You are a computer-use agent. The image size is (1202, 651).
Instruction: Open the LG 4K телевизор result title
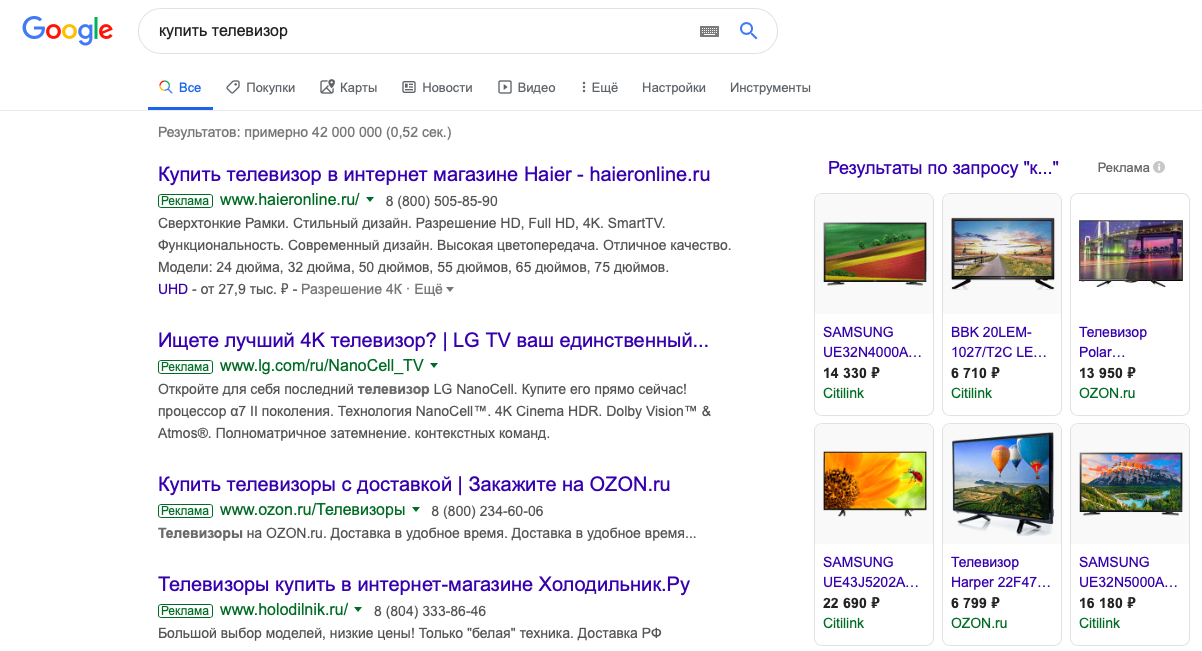[433, 340]
